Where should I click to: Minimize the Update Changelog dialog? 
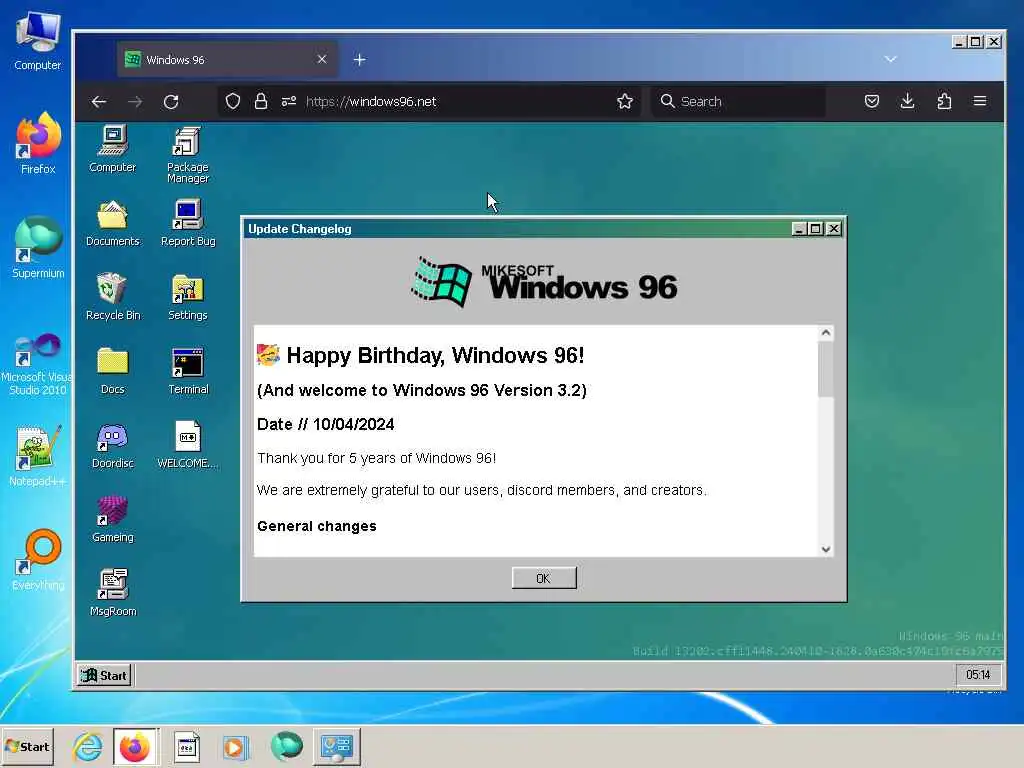pos(799,229)
